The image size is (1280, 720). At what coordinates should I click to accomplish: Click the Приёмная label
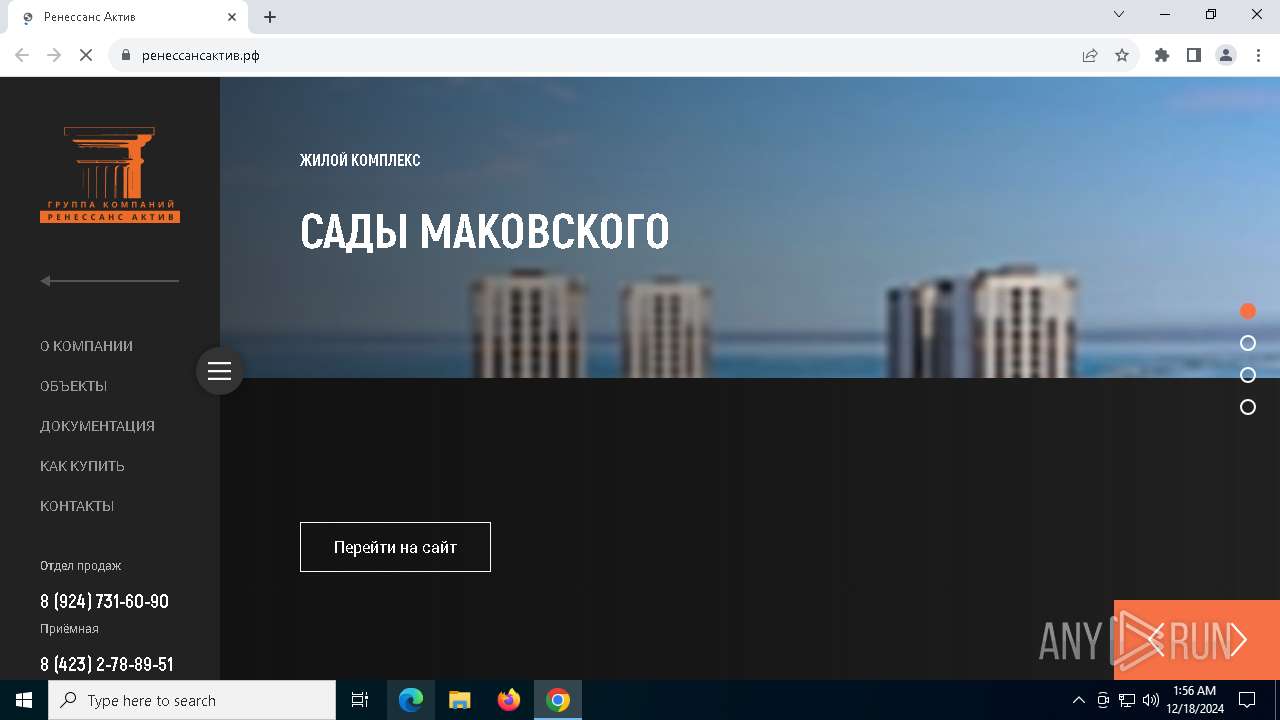[x=69, y=629]
